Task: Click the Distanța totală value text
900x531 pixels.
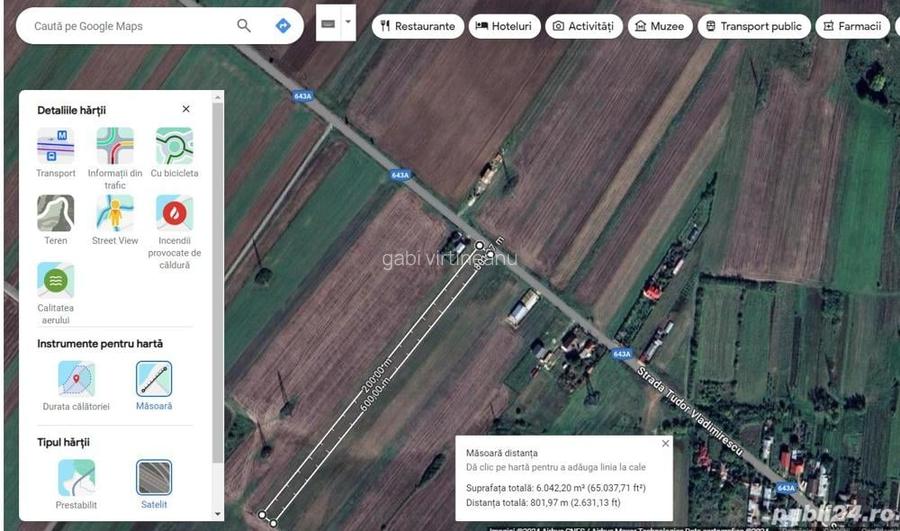Action: tap(543, 502)
